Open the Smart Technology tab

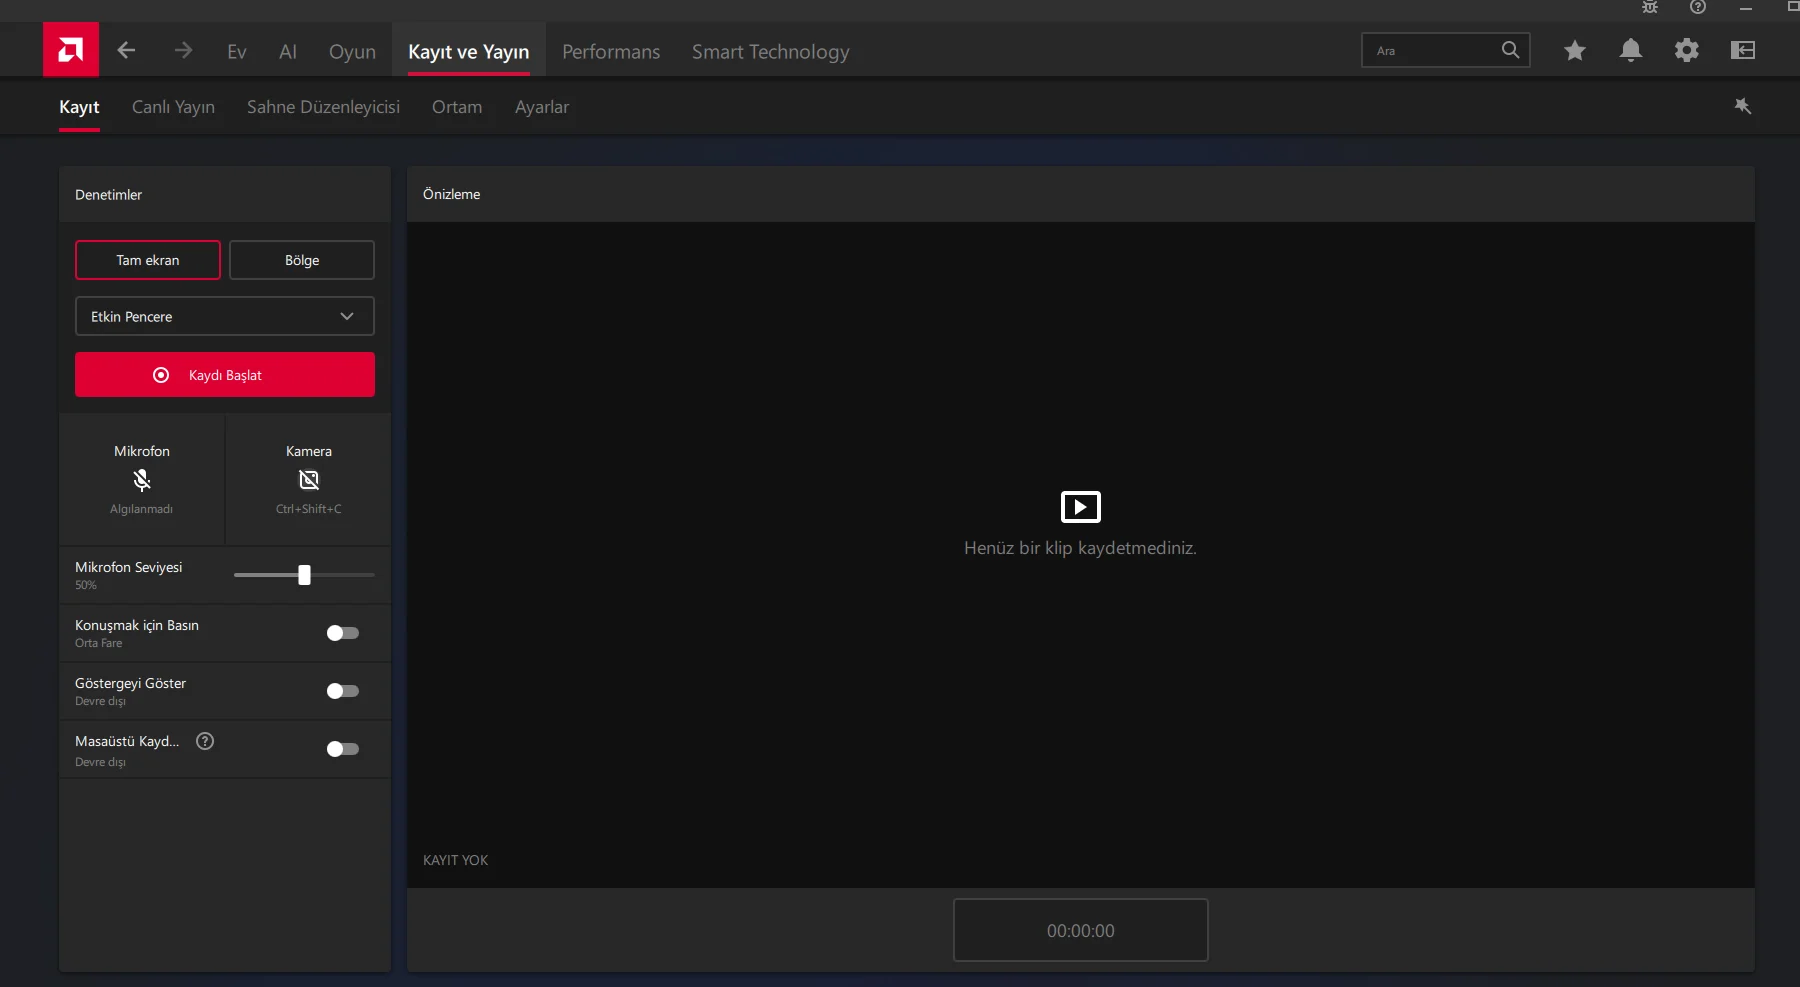click(771, 52)
